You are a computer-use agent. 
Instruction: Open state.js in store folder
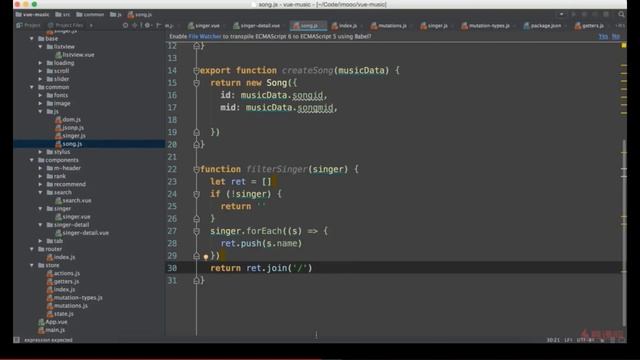[x=60, y=314]
